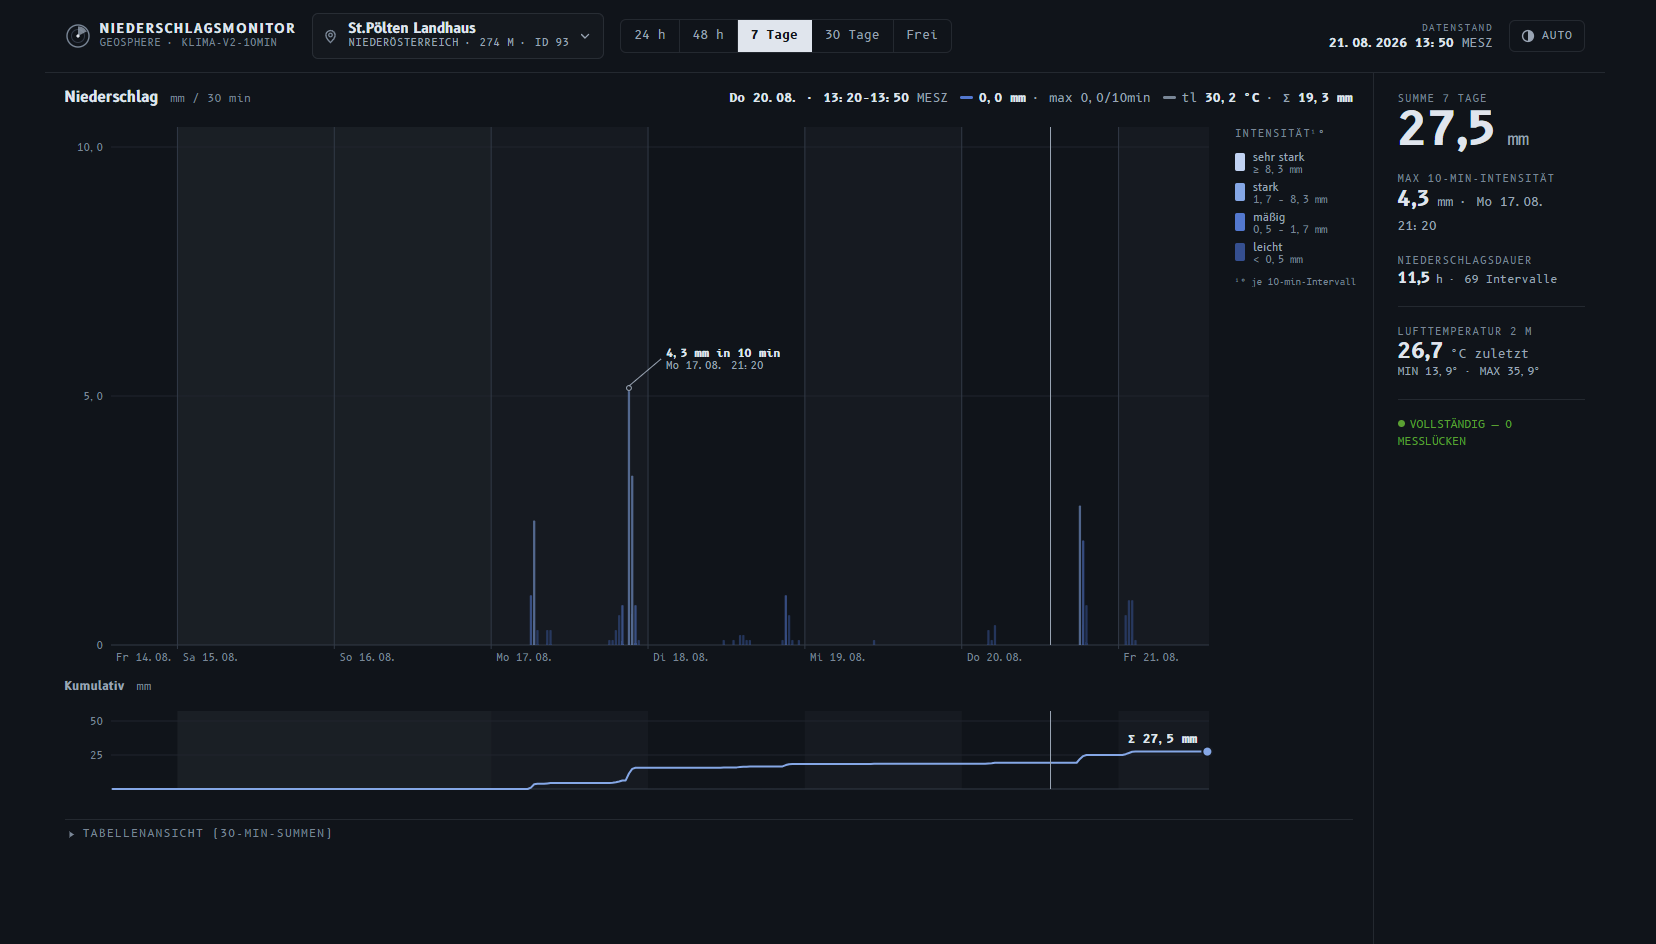1656x944 pixels.
Task: Select the 7 Tage range tab
Action: pos(774,35)
